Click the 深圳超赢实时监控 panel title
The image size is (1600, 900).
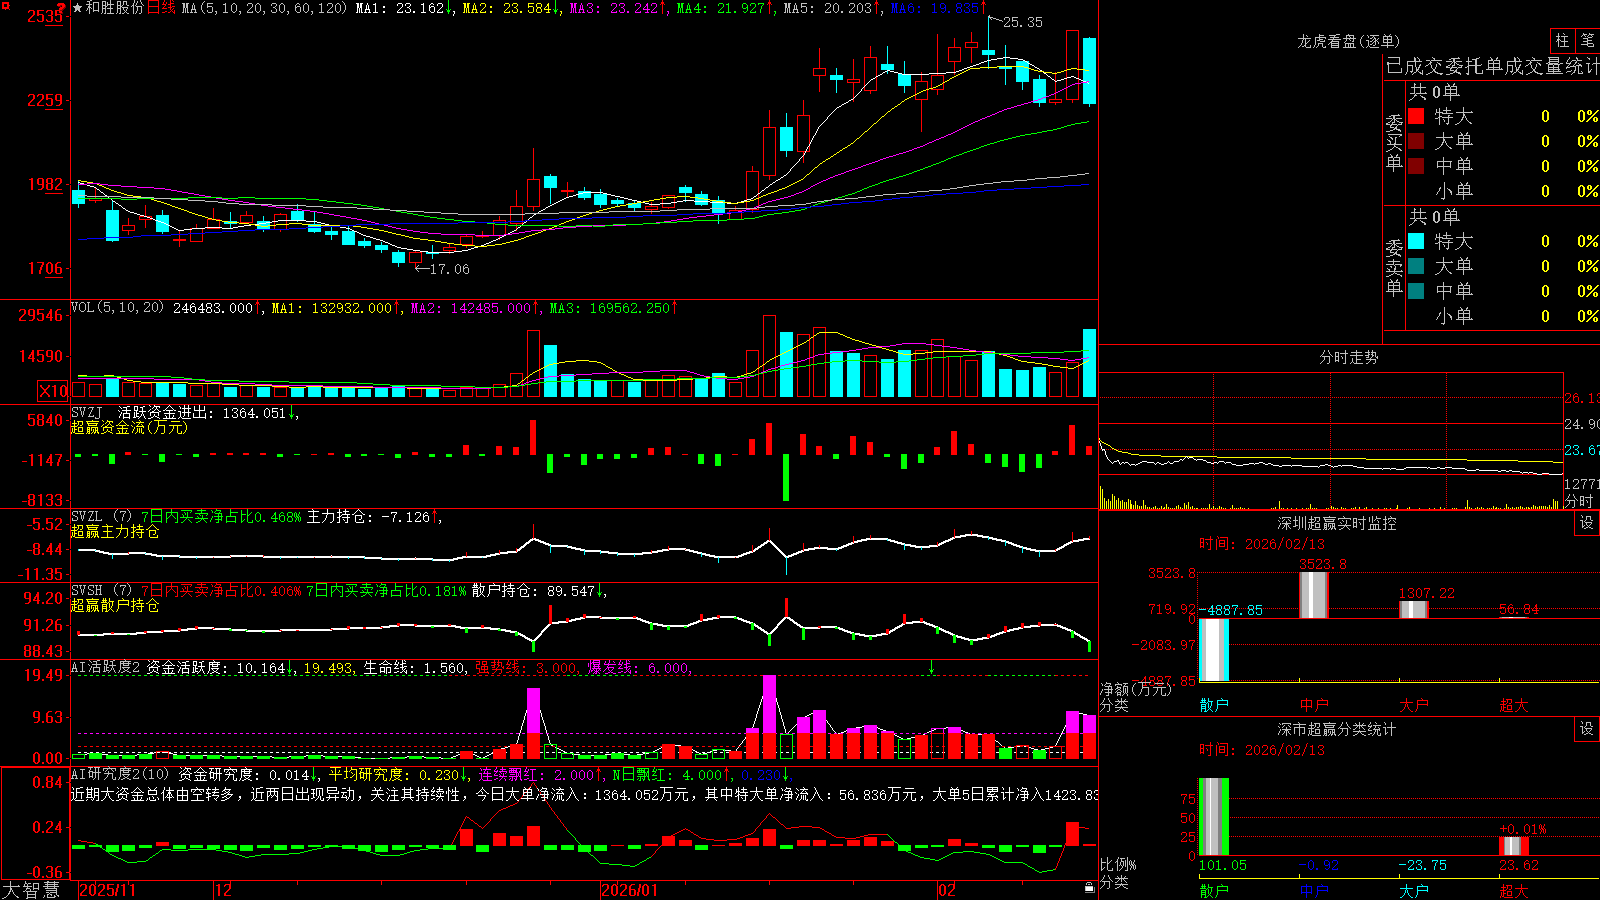coord(1336,523)
